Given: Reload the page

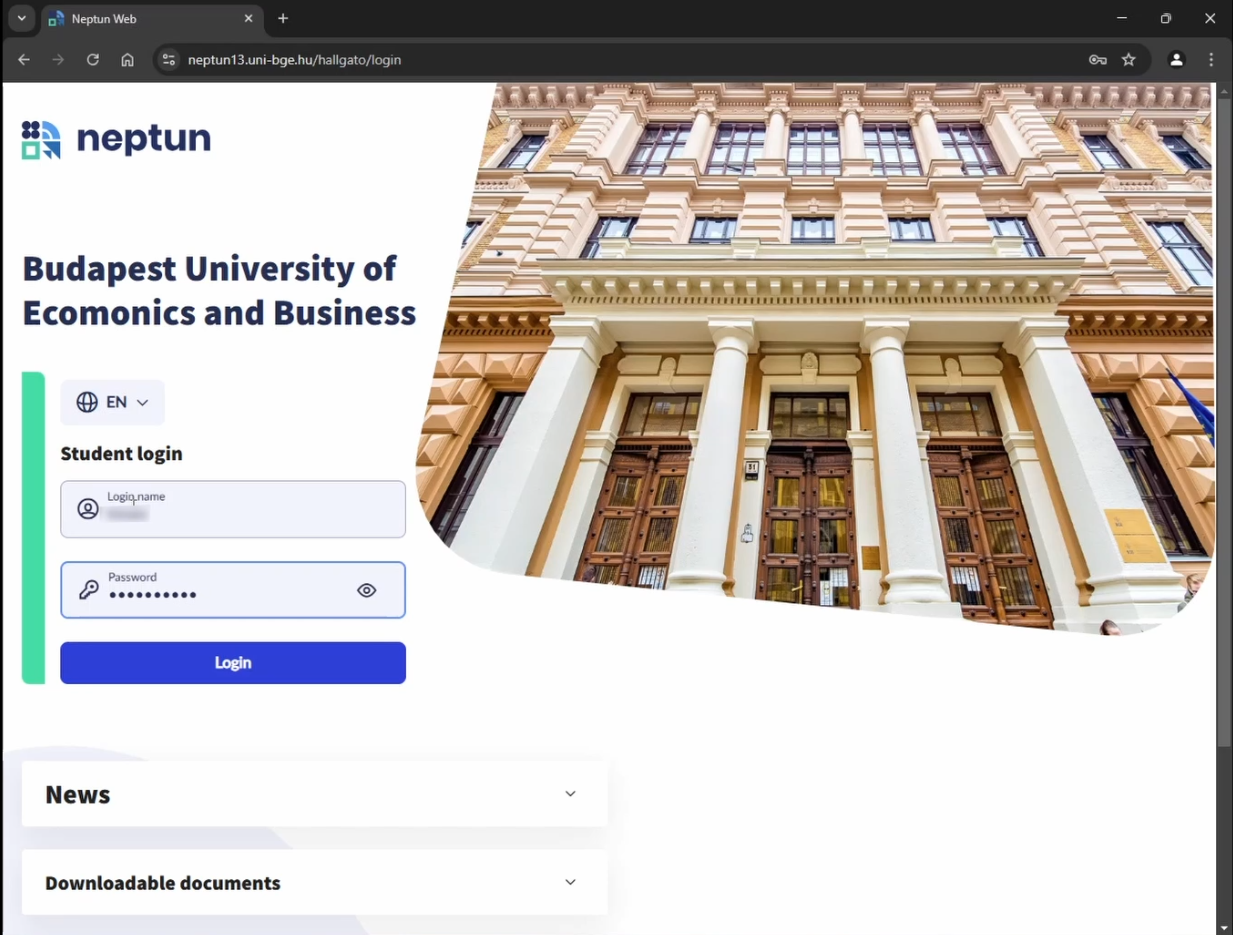Looking at the screenshot, I should point(93,60).
